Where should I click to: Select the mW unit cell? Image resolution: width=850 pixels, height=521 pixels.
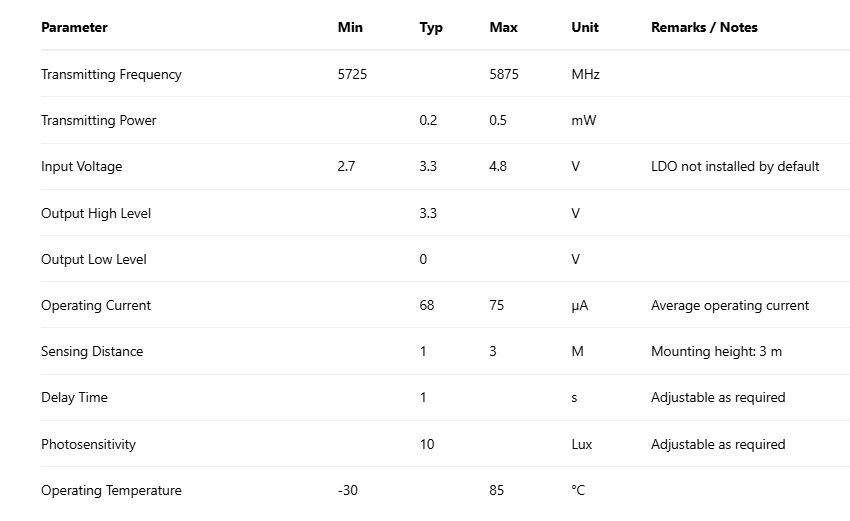click(582, 120)
